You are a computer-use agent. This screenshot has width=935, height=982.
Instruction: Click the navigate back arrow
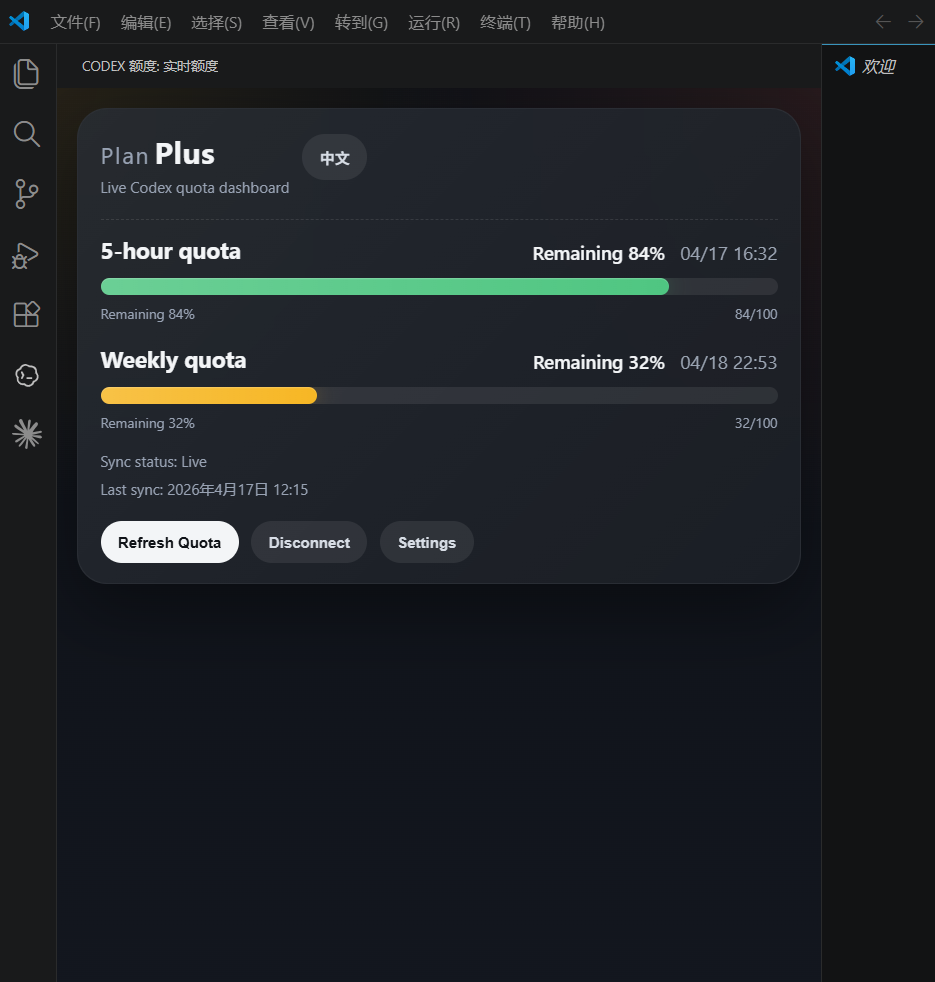(883, 22)
